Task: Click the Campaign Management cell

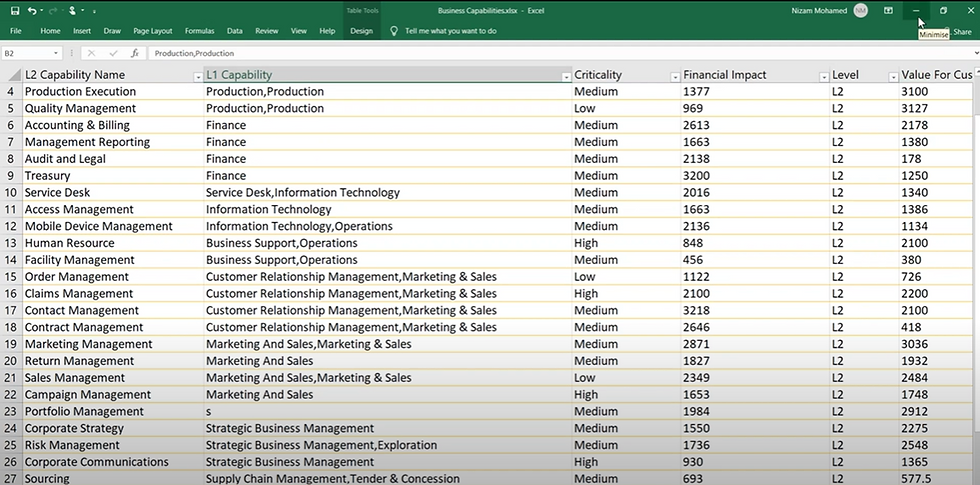Action: tap(113, 395)
